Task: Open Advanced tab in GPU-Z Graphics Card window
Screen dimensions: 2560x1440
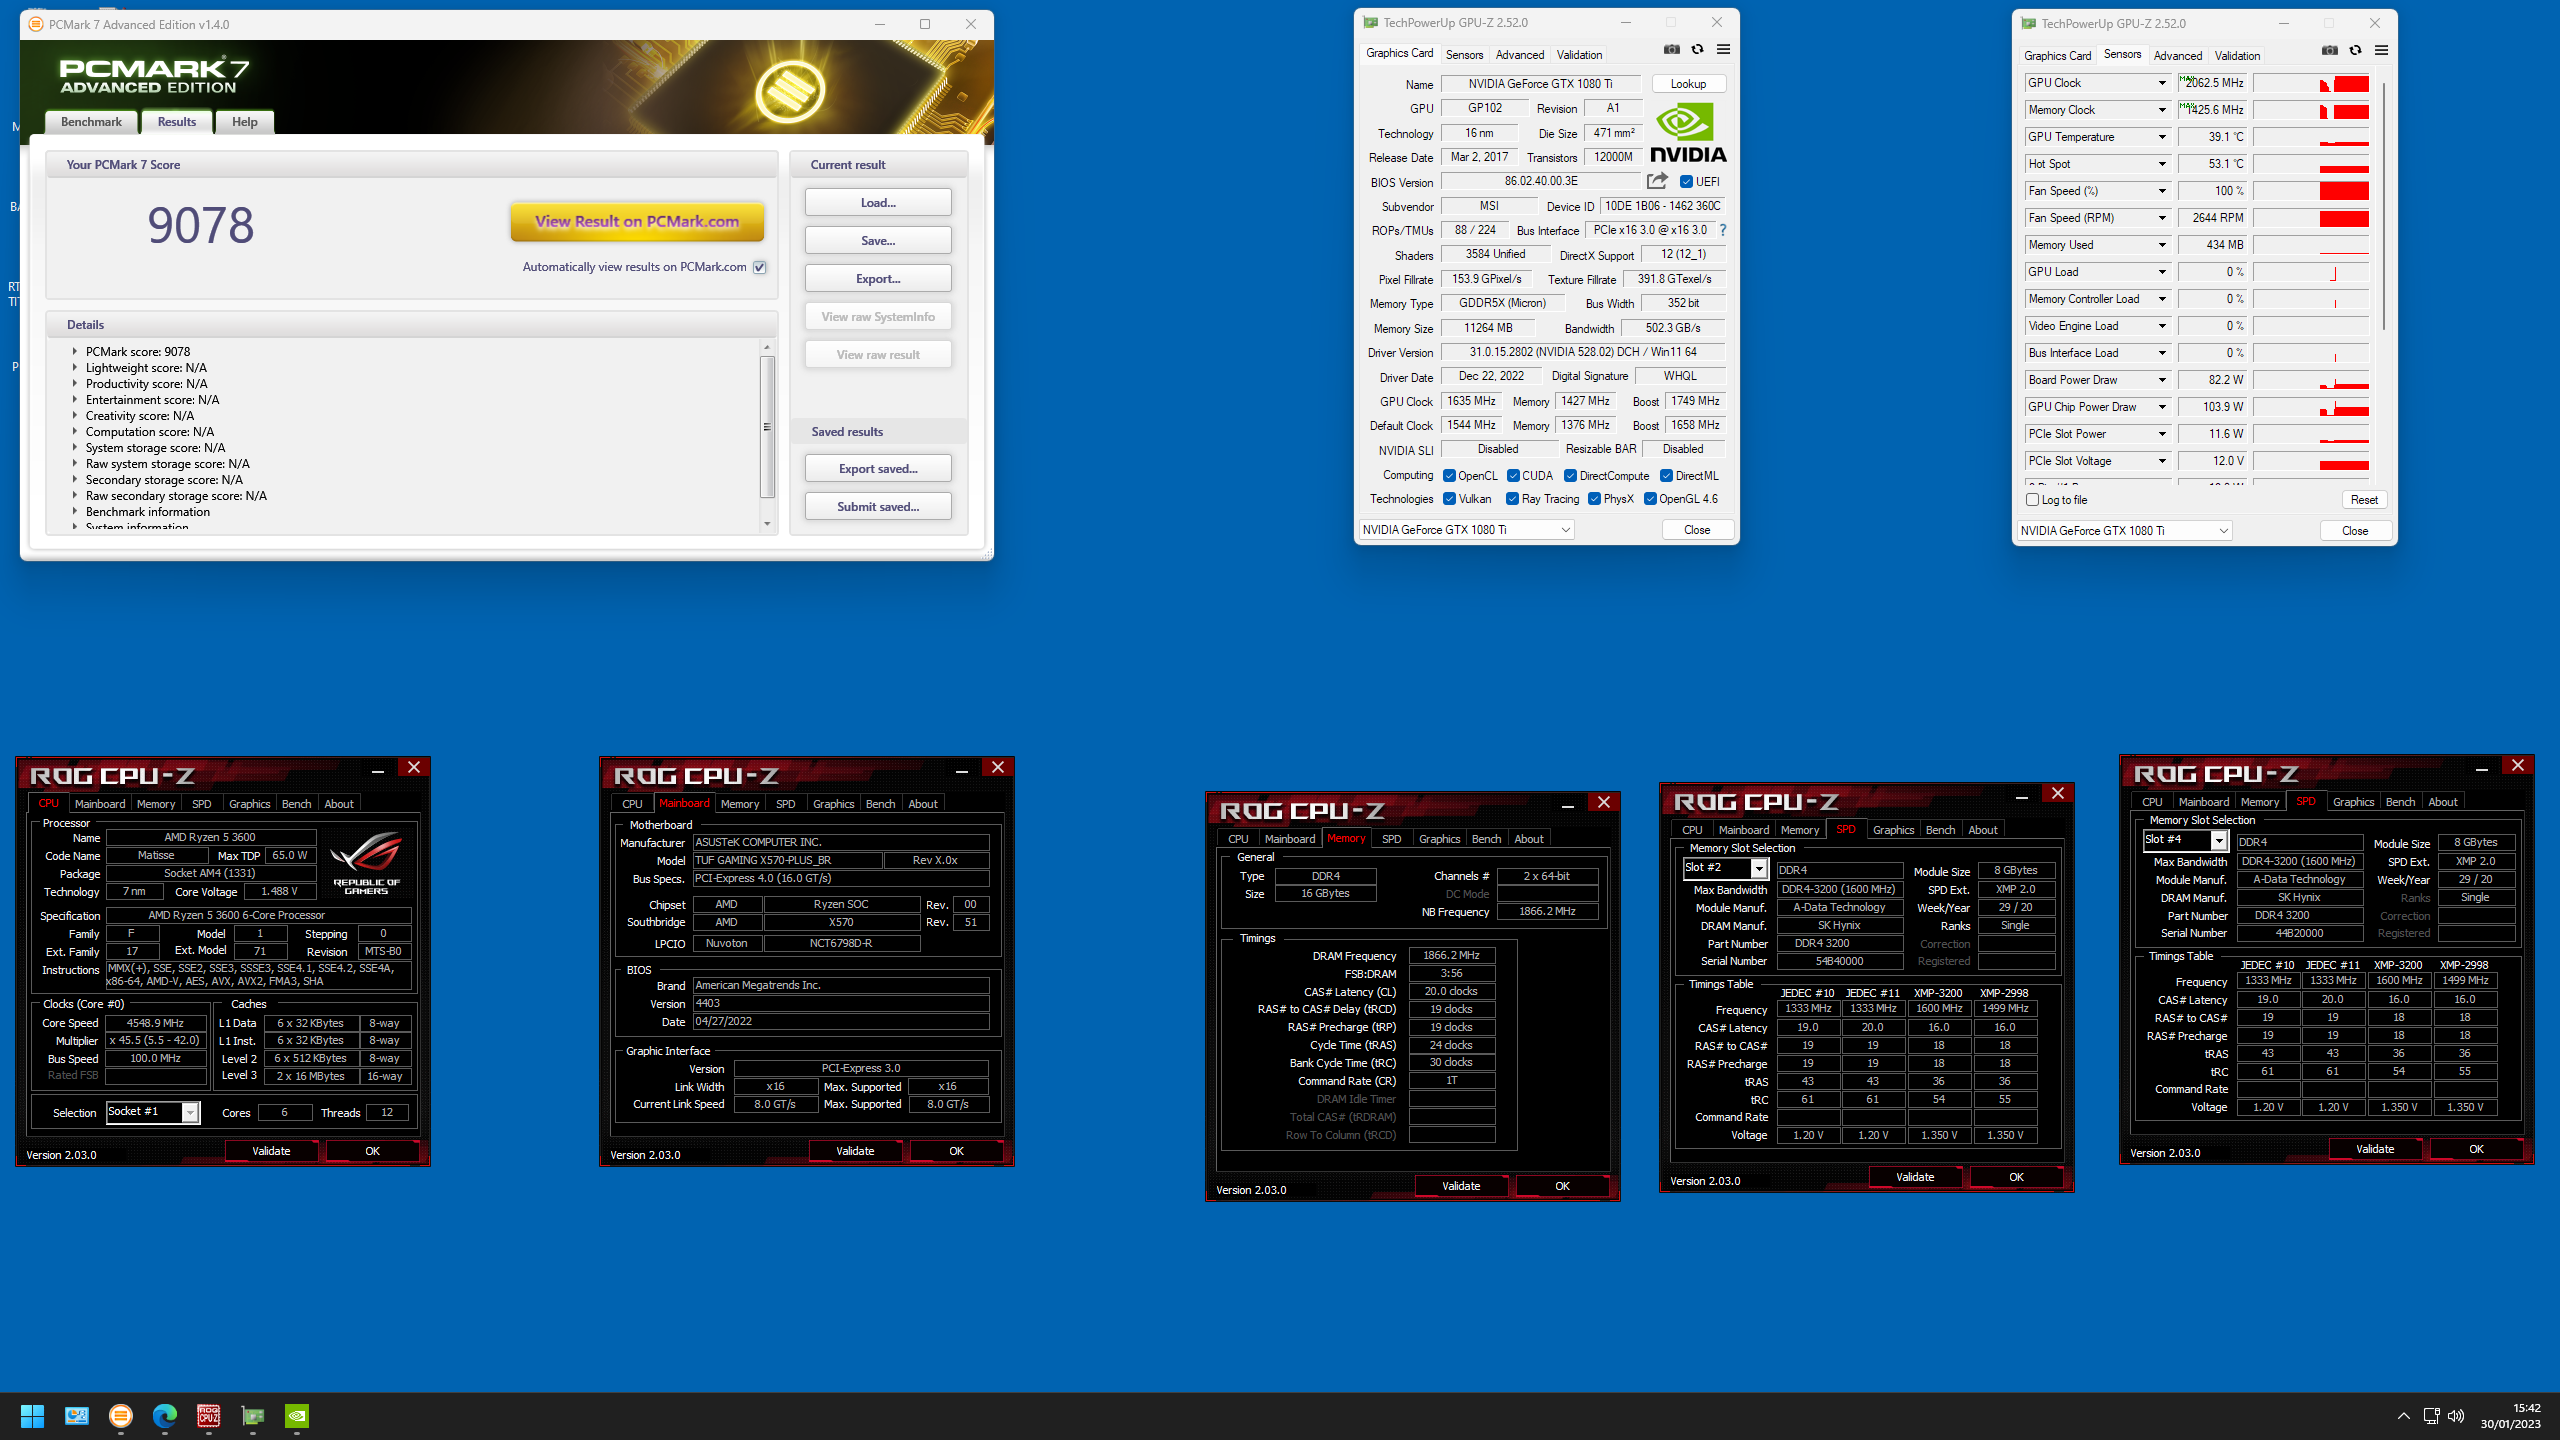Action: click(1520, 55)
